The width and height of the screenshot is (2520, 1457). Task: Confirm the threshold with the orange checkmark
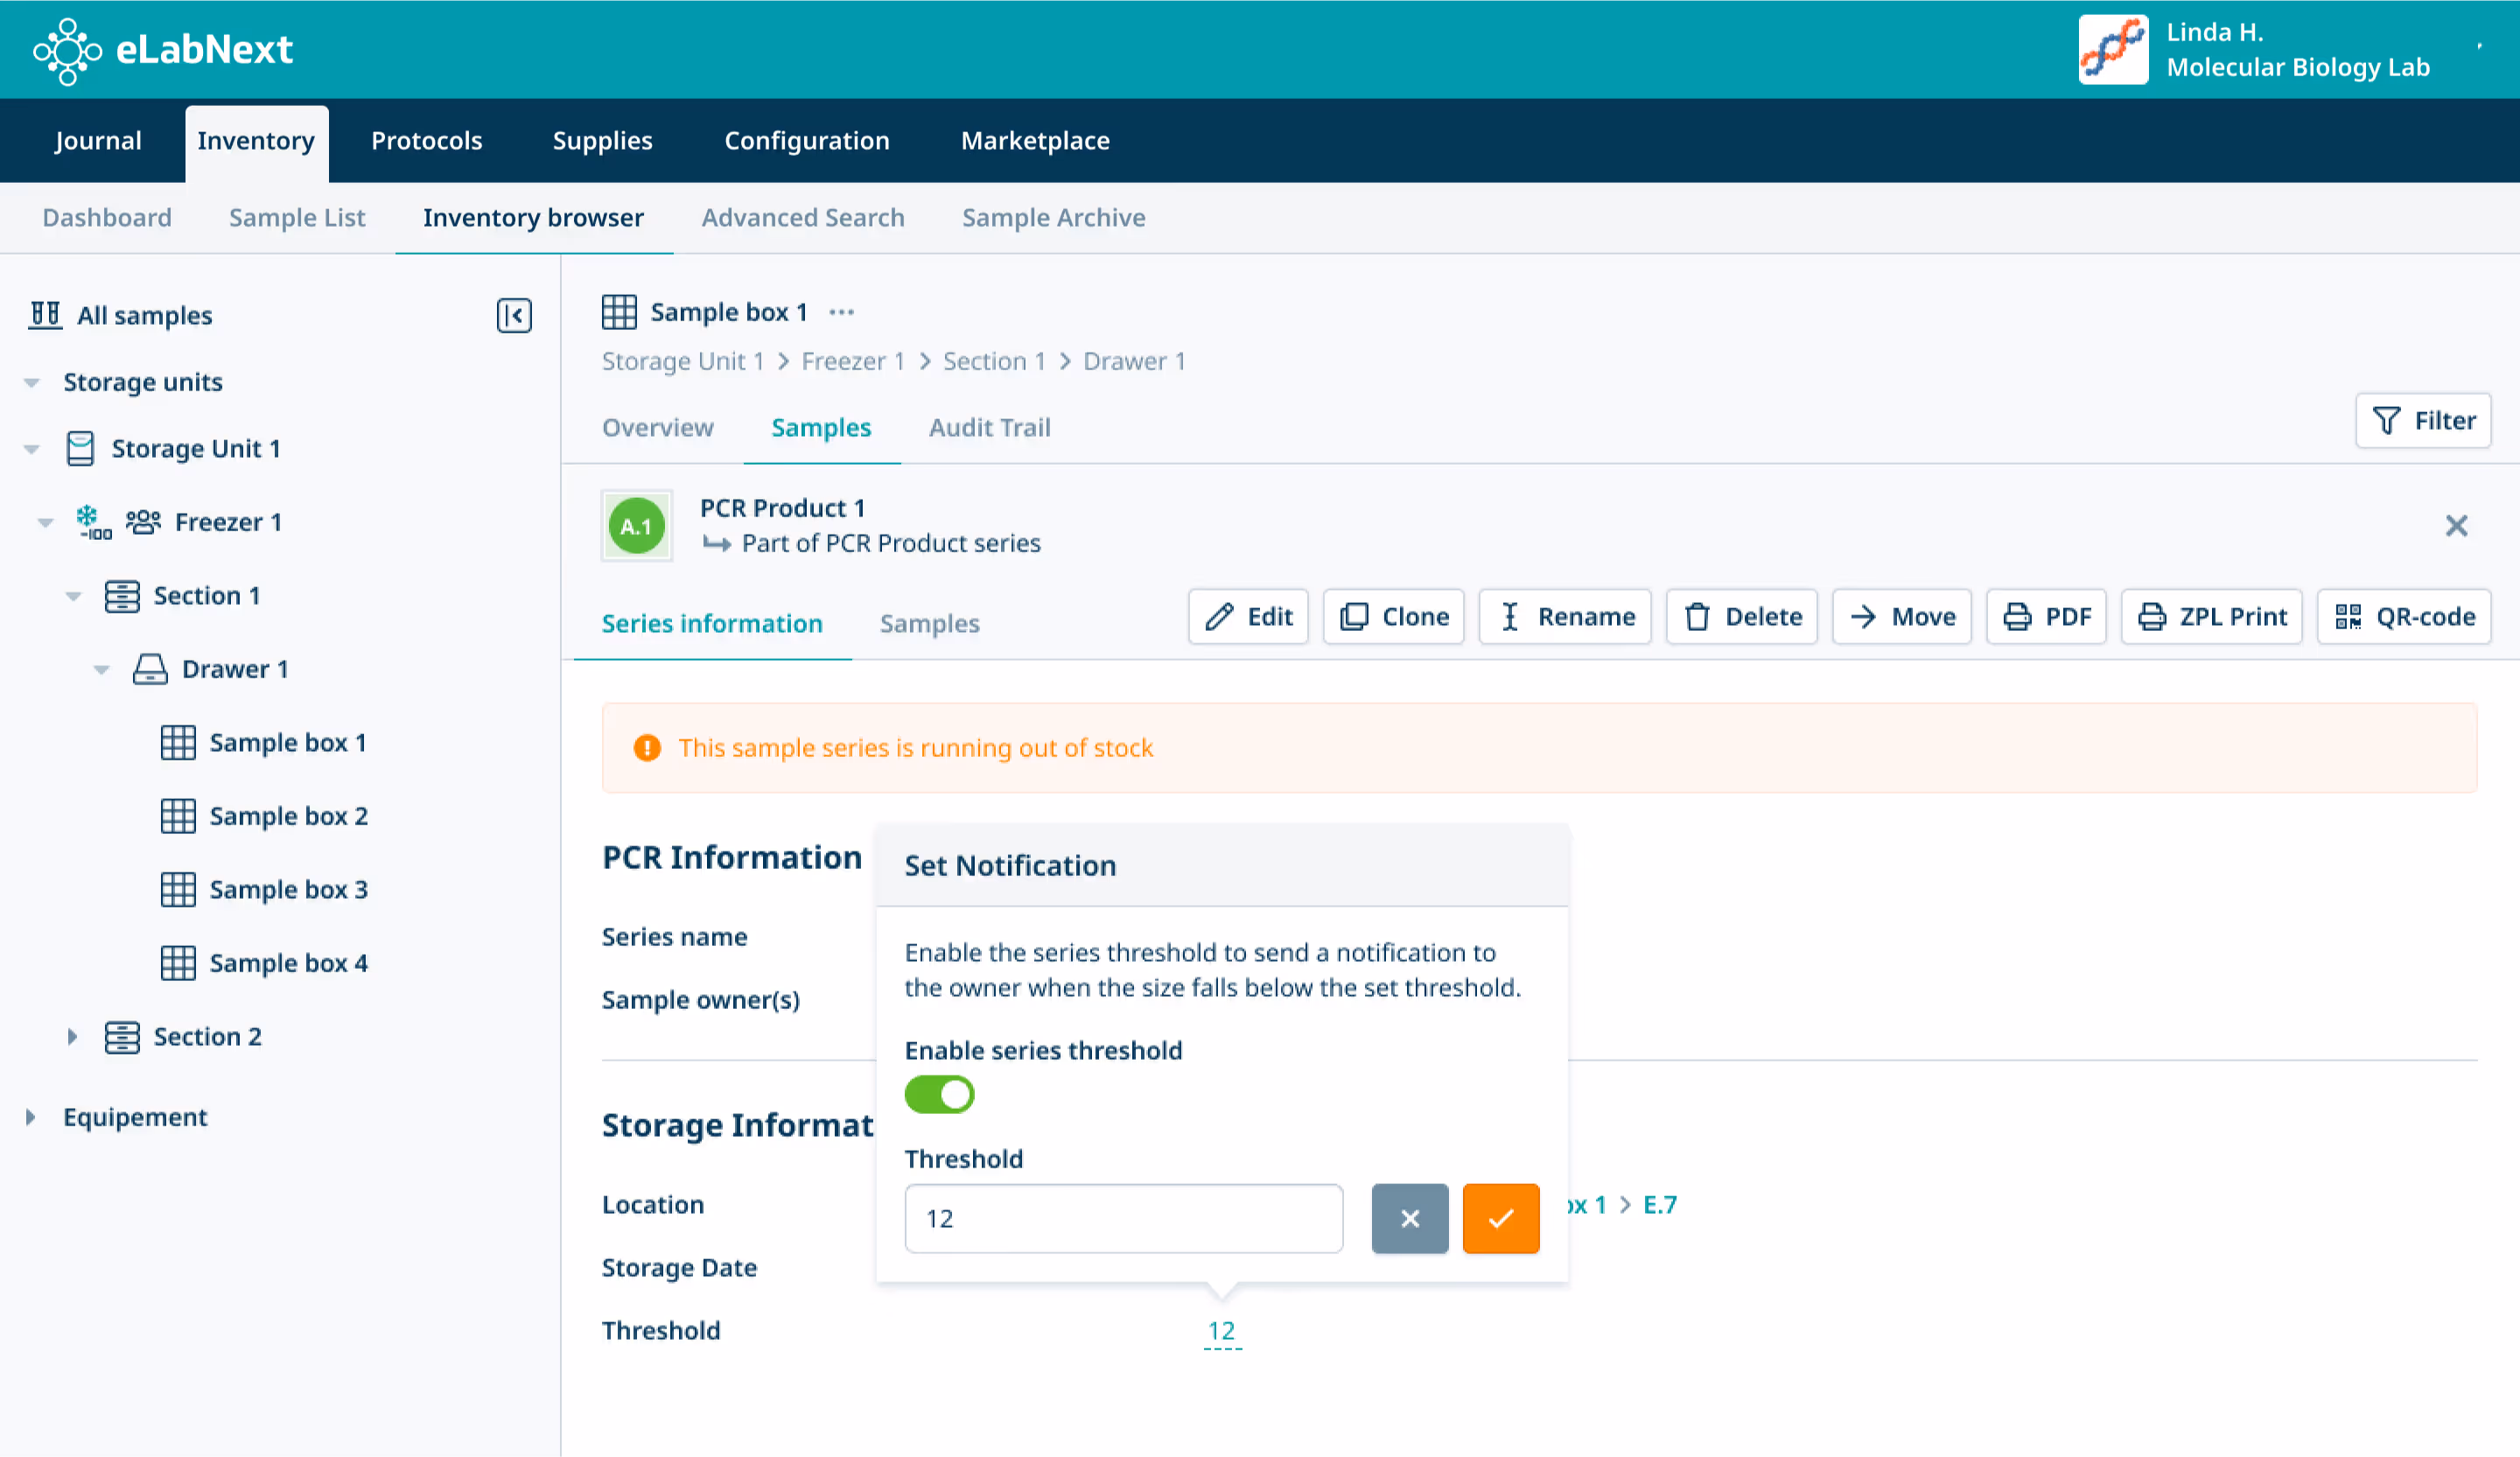click(x=1501, y=1219)
